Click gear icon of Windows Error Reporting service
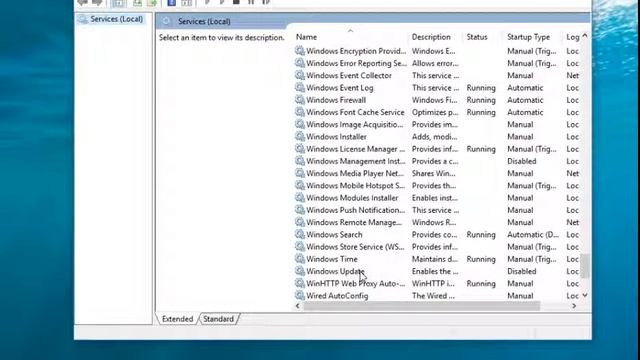Screen dimensions: 640x360 [x=300, y=63]
